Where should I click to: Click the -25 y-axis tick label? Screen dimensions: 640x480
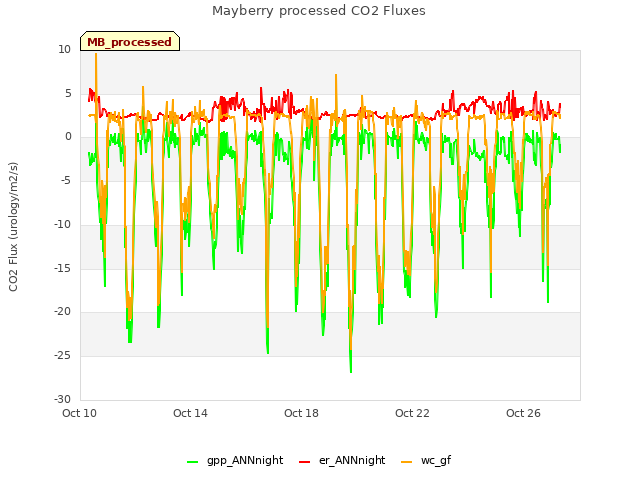[63, 356]
